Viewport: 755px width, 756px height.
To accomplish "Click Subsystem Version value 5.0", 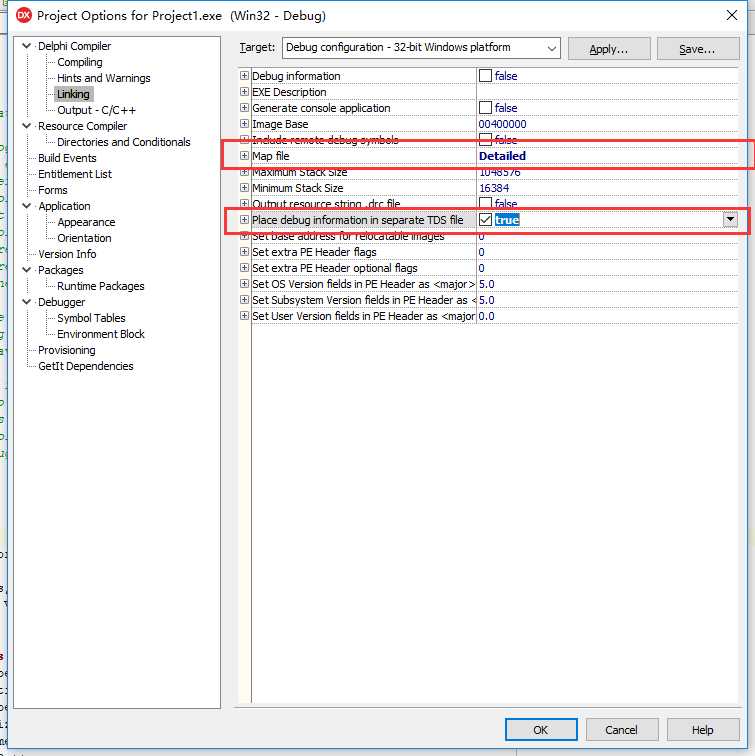I will pyautogui.click(x=486, y=300).
